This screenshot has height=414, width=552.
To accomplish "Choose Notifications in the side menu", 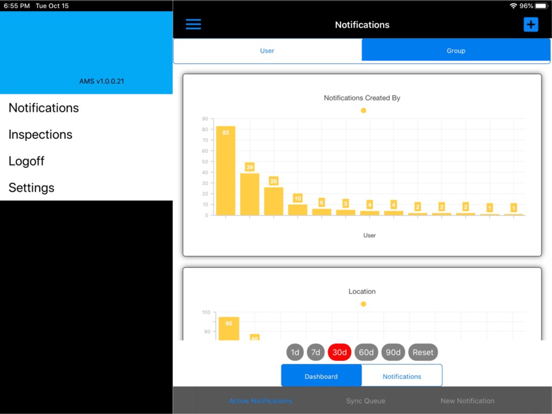I will point(86,108).
